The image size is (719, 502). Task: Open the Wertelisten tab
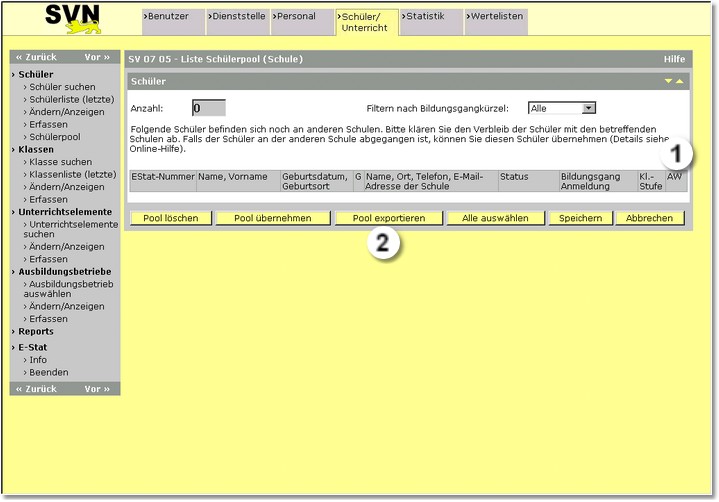point(496,22)
